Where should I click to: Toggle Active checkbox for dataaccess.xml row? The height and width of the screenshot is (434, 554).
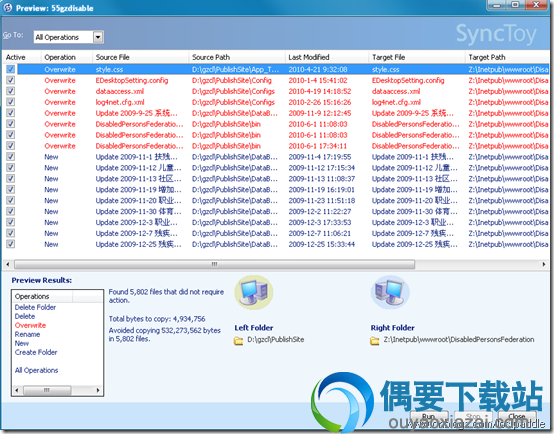click(x=11, y=91)
